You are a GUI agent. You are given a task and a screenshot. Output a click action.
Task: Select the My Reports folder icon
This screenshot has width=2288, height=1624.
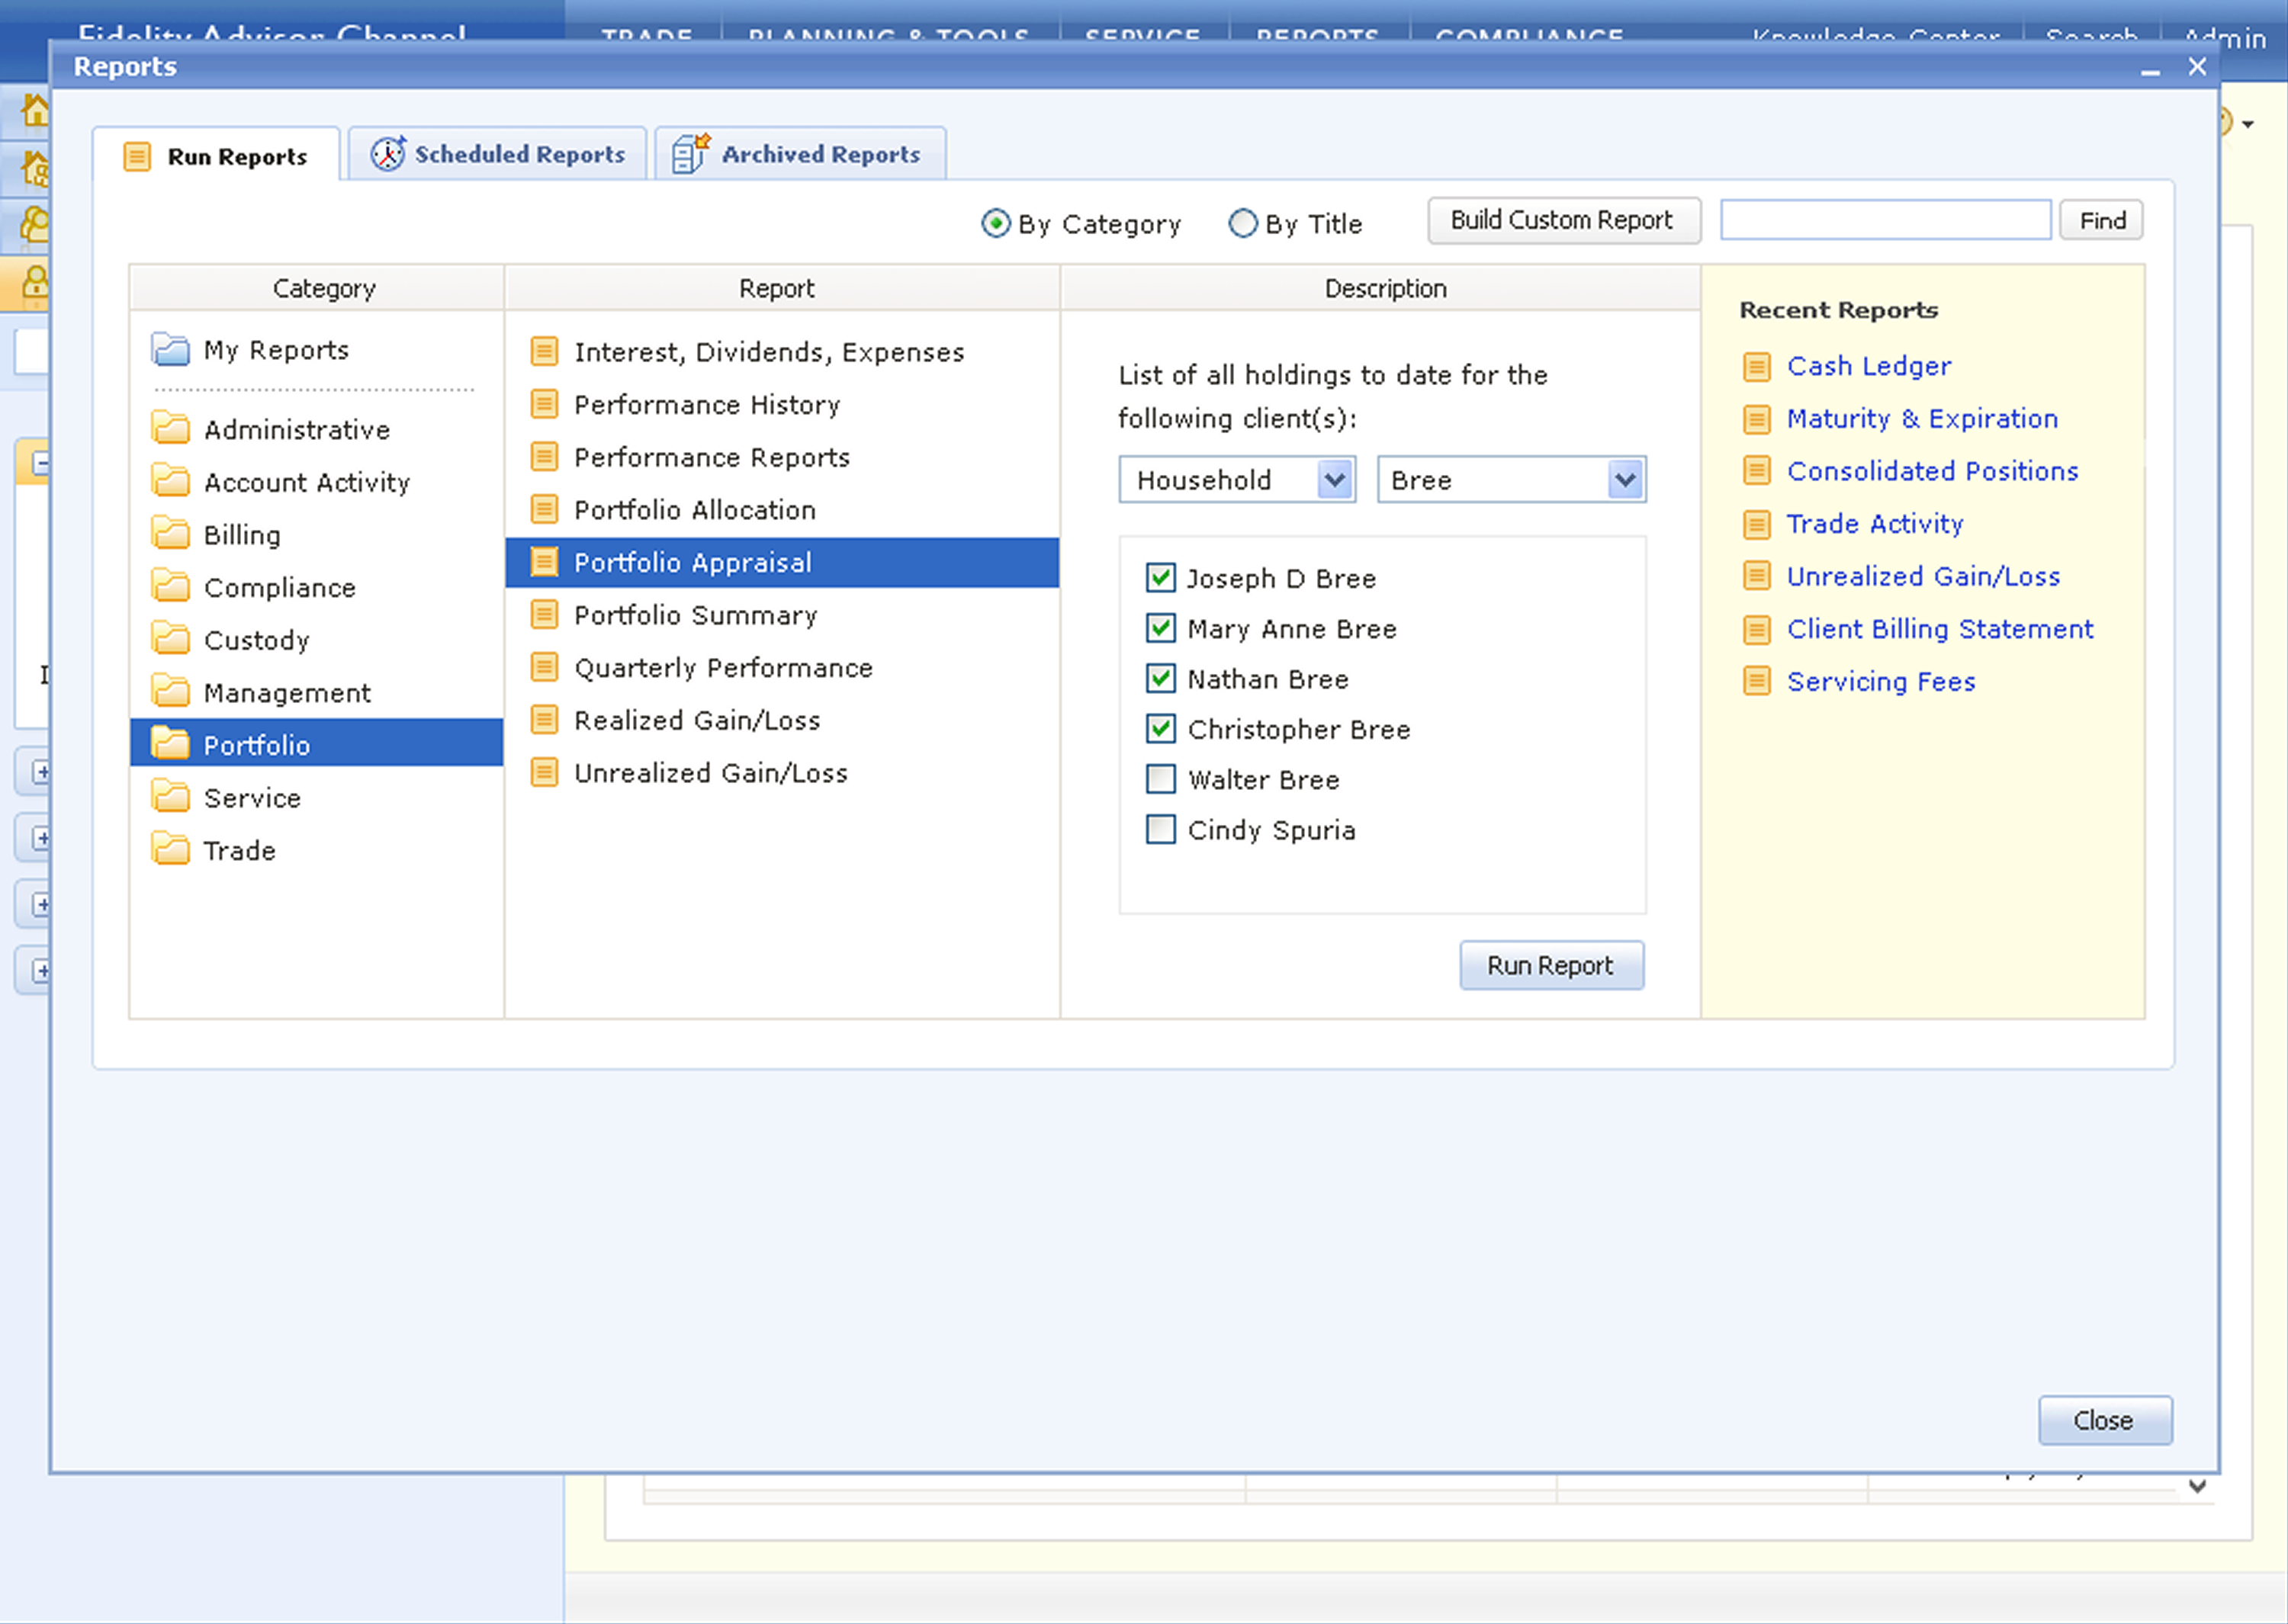click(170, 350)
